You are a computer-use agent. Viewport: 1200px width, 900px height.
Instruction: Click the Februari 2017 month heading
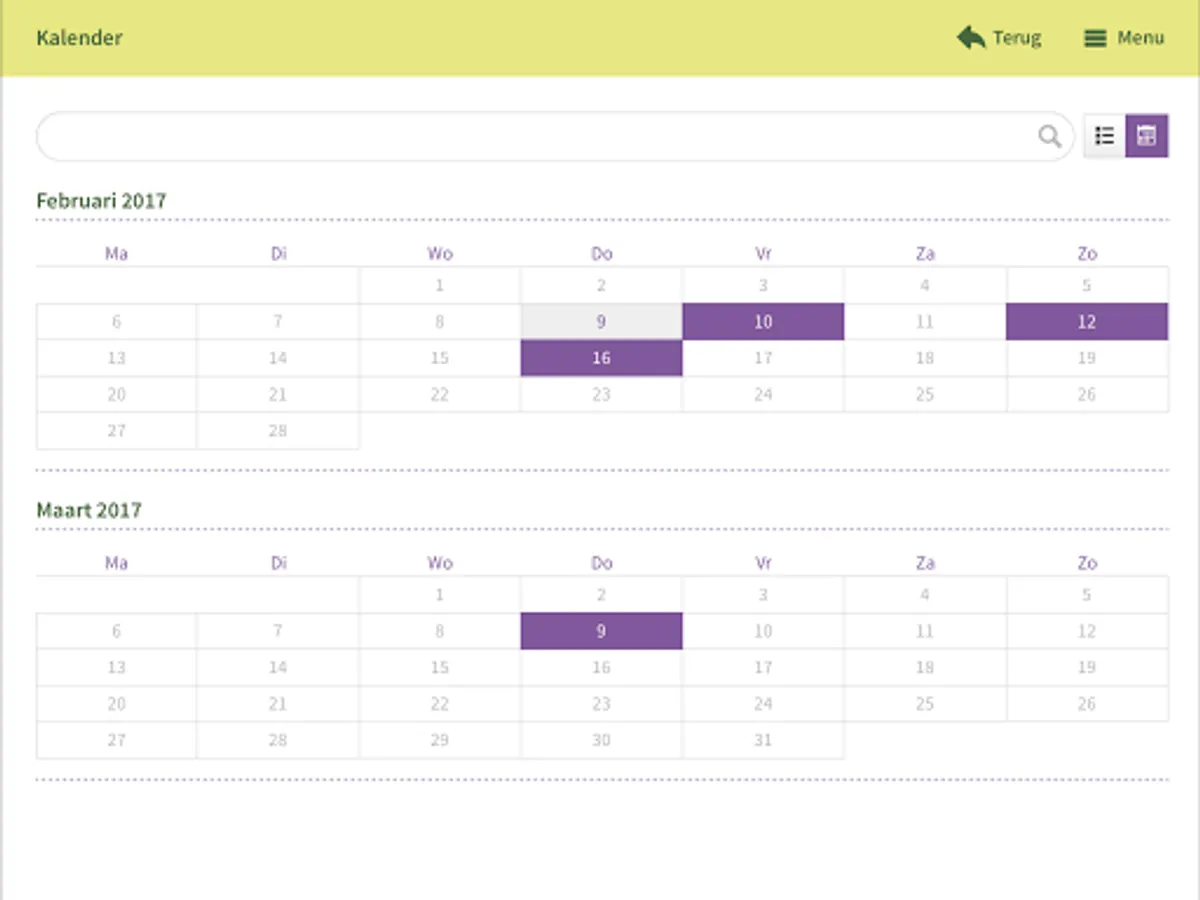pos(101,200)
